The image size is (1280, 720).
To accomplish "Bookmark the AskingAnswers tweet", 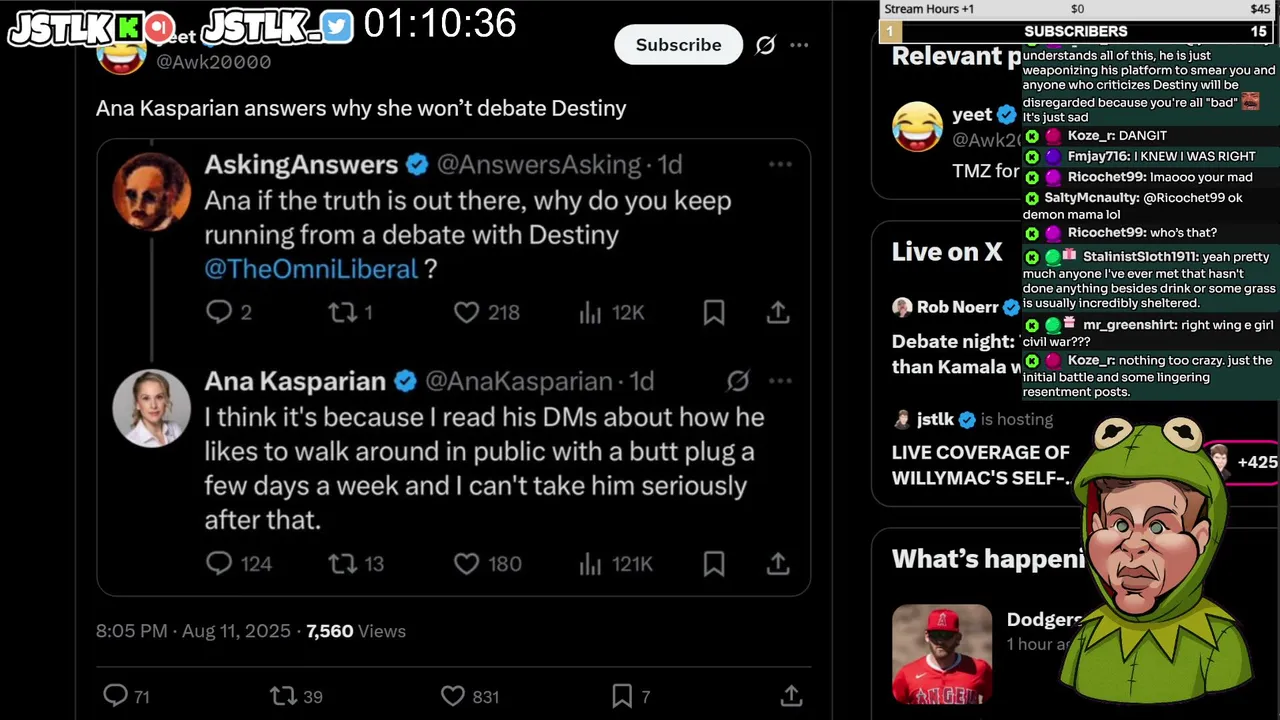I will click(714, 313).
